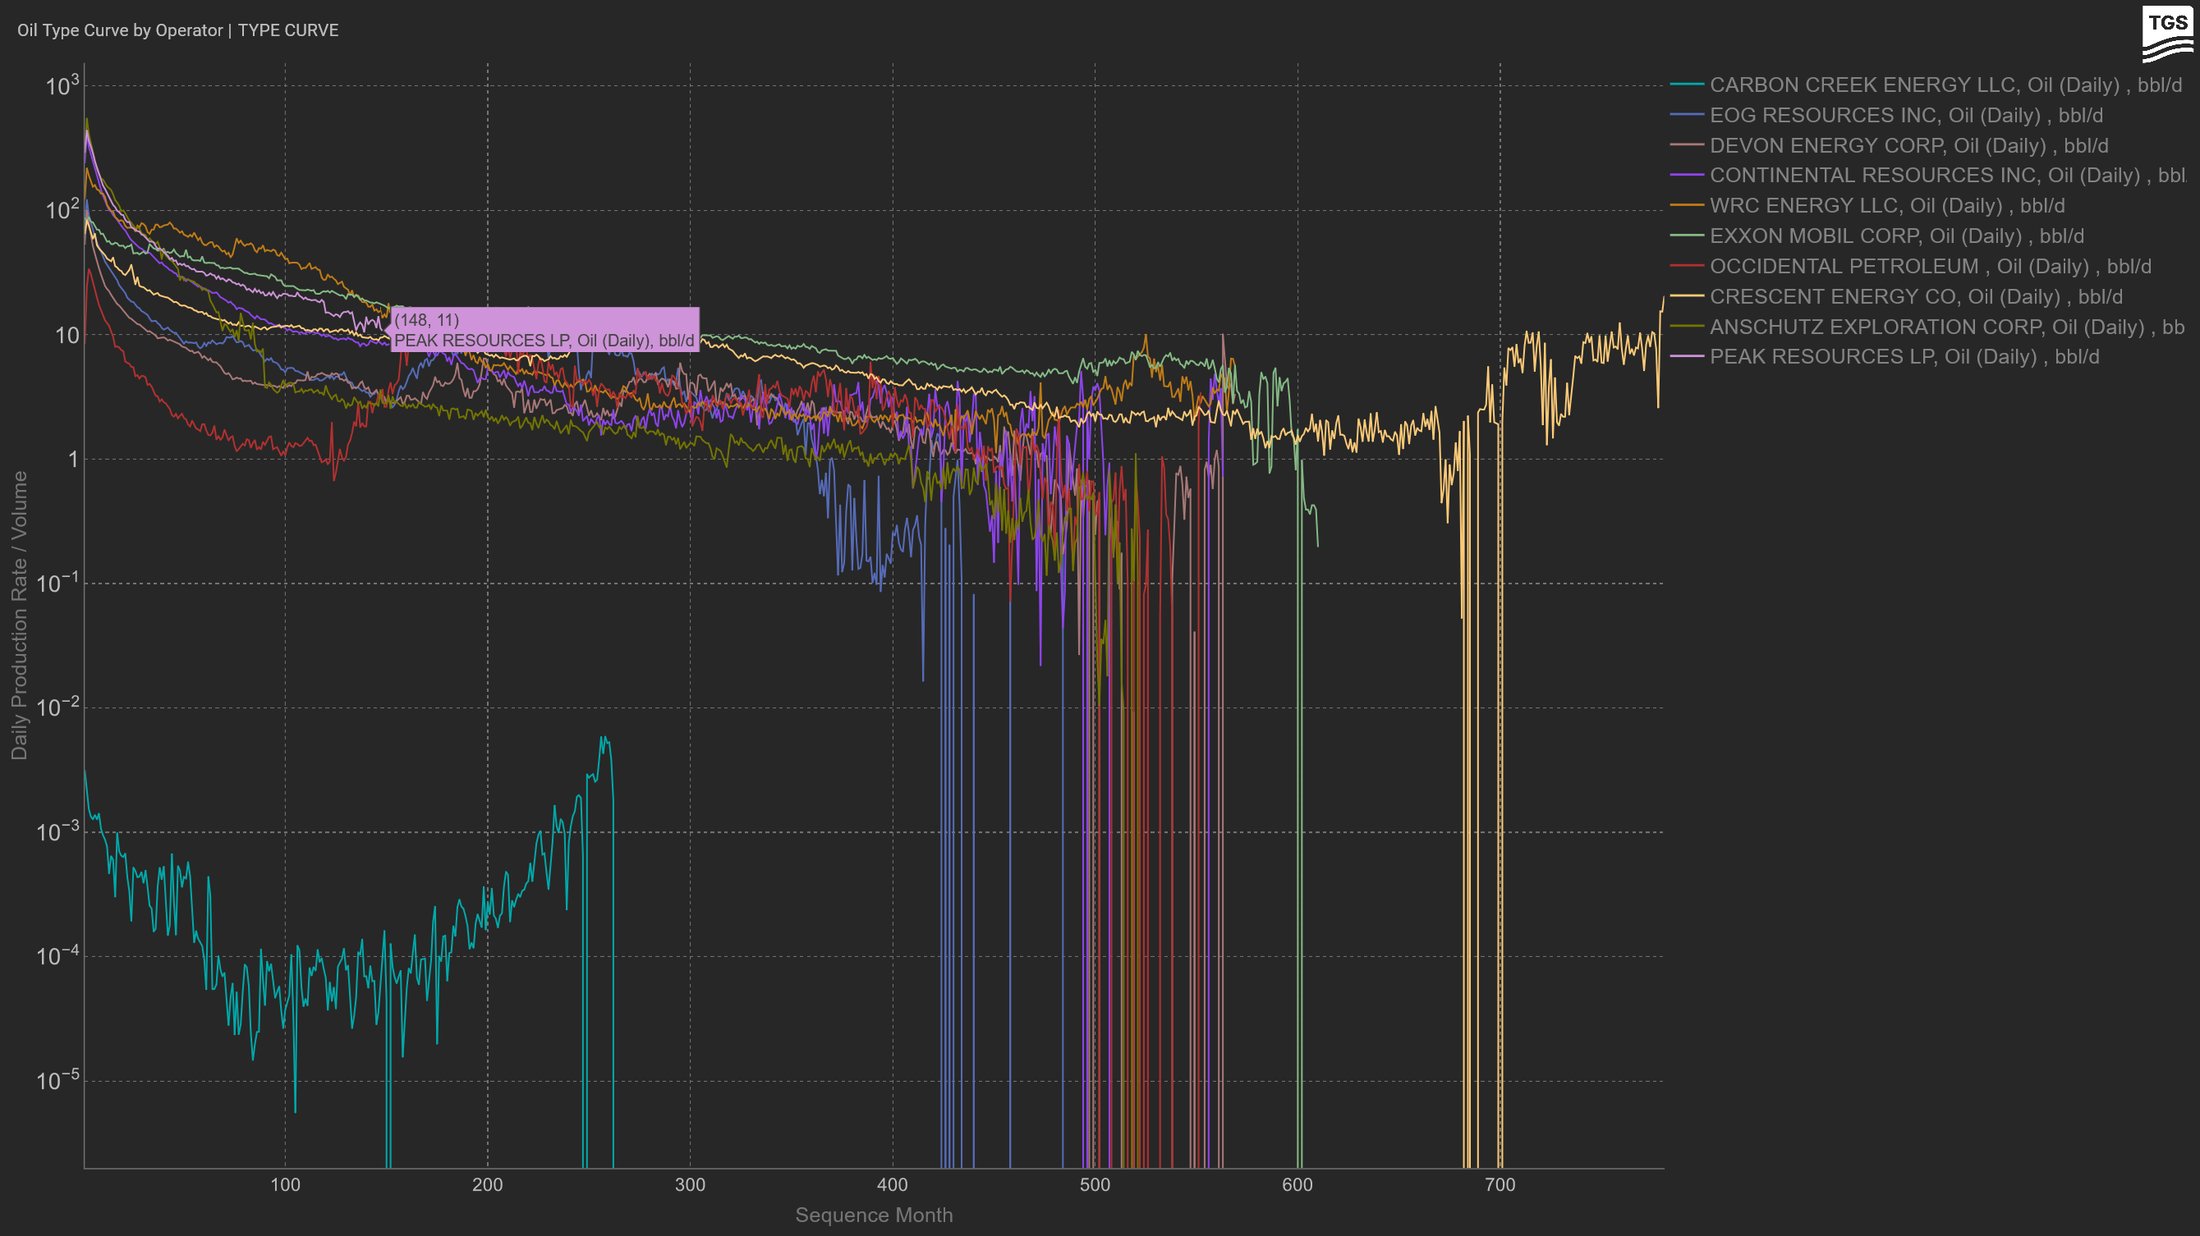Click the 1 tick label on y-axis
The image size is (2200, 1236).
point(72,460)
